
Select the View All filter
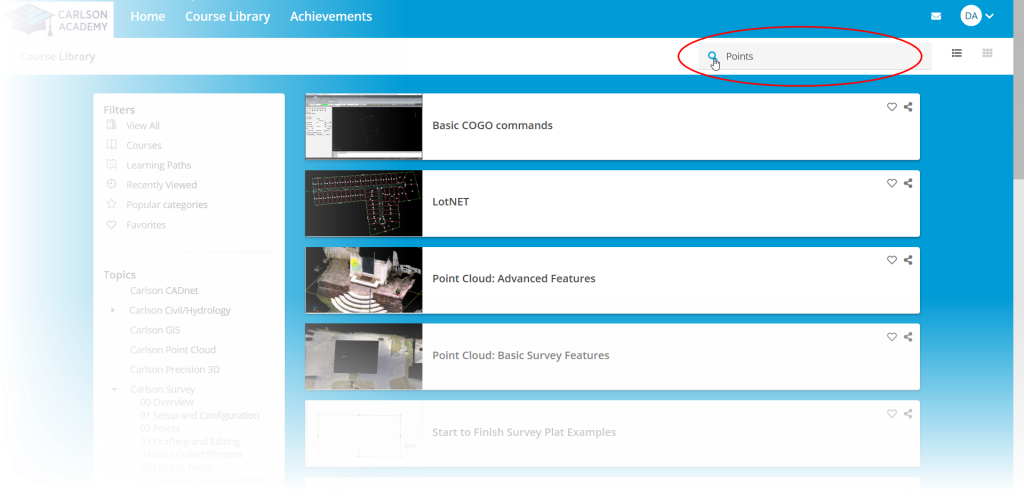(x=142, y=125)
